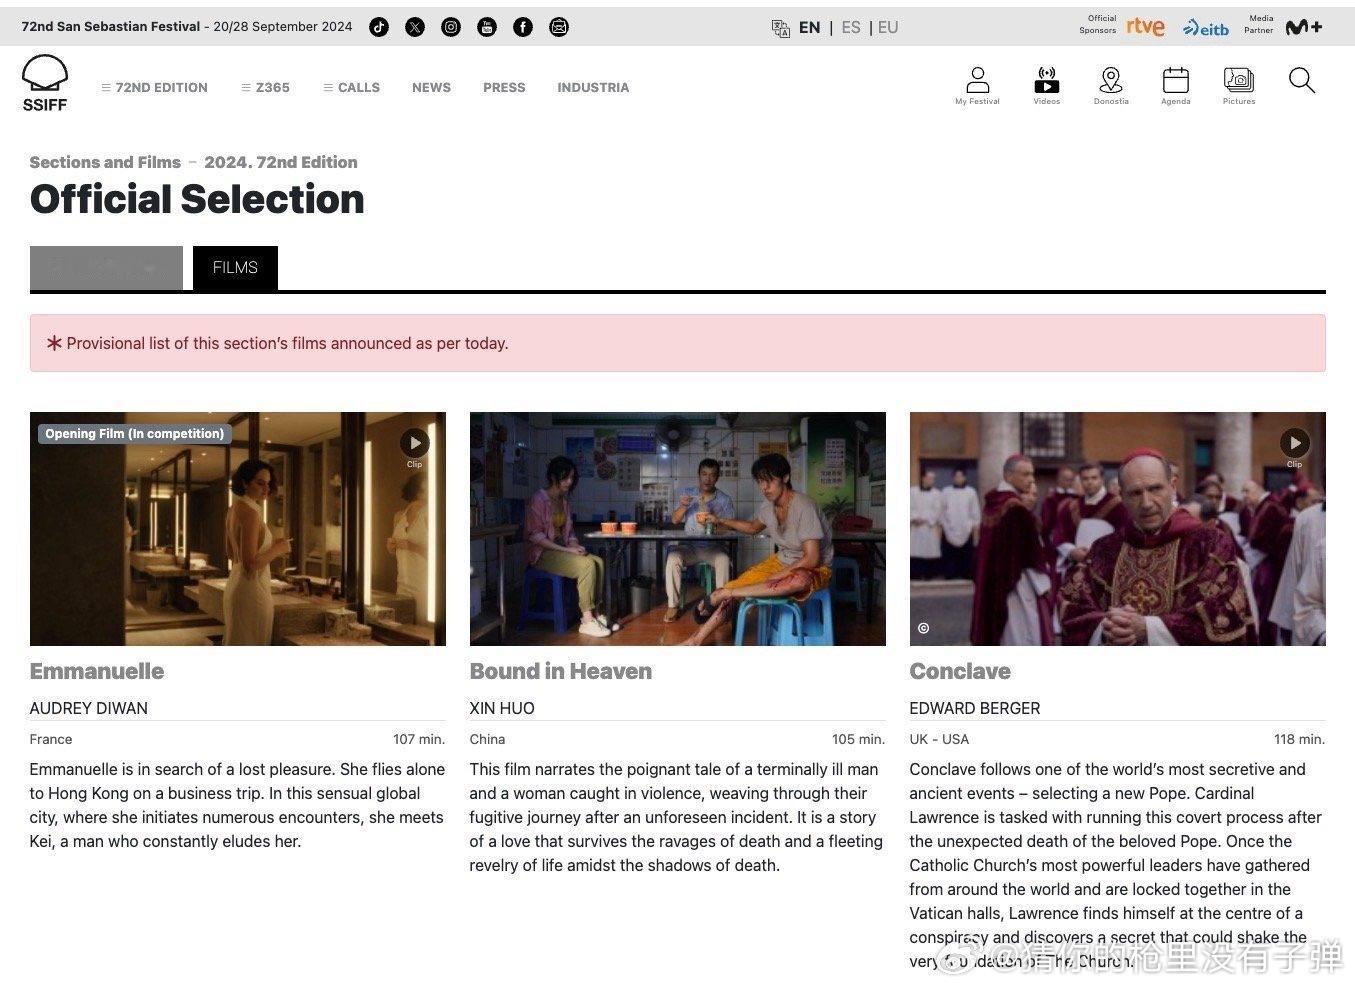Open the rtve sponsor logo

[1145, 26]
